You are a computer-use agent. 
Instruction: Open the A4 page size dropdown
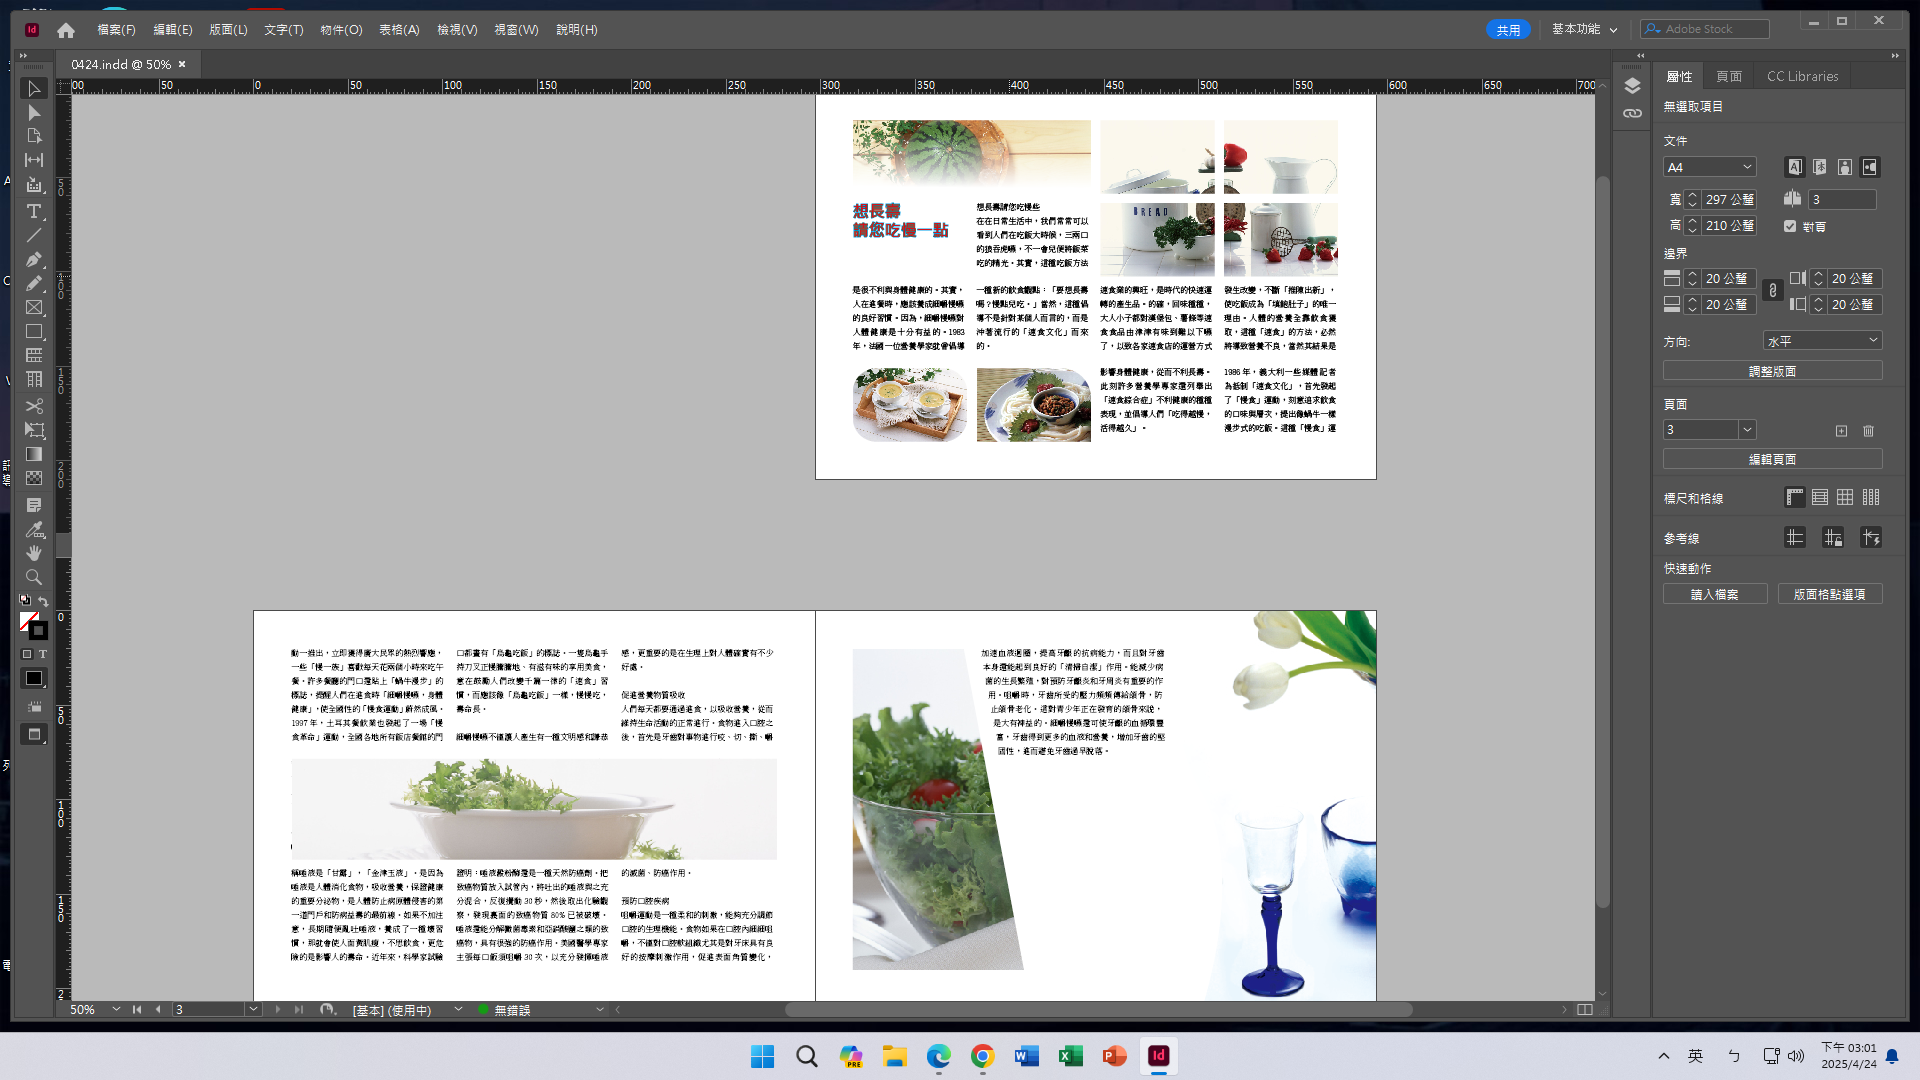coord(1710,167)
